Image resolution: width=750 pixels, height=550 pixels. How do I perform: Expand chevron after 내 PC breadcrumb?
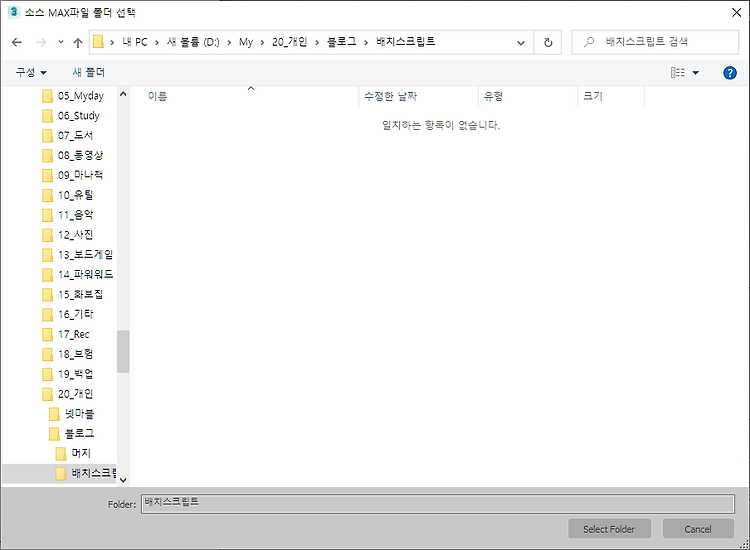pyautogui.click(x=157, y=43)
